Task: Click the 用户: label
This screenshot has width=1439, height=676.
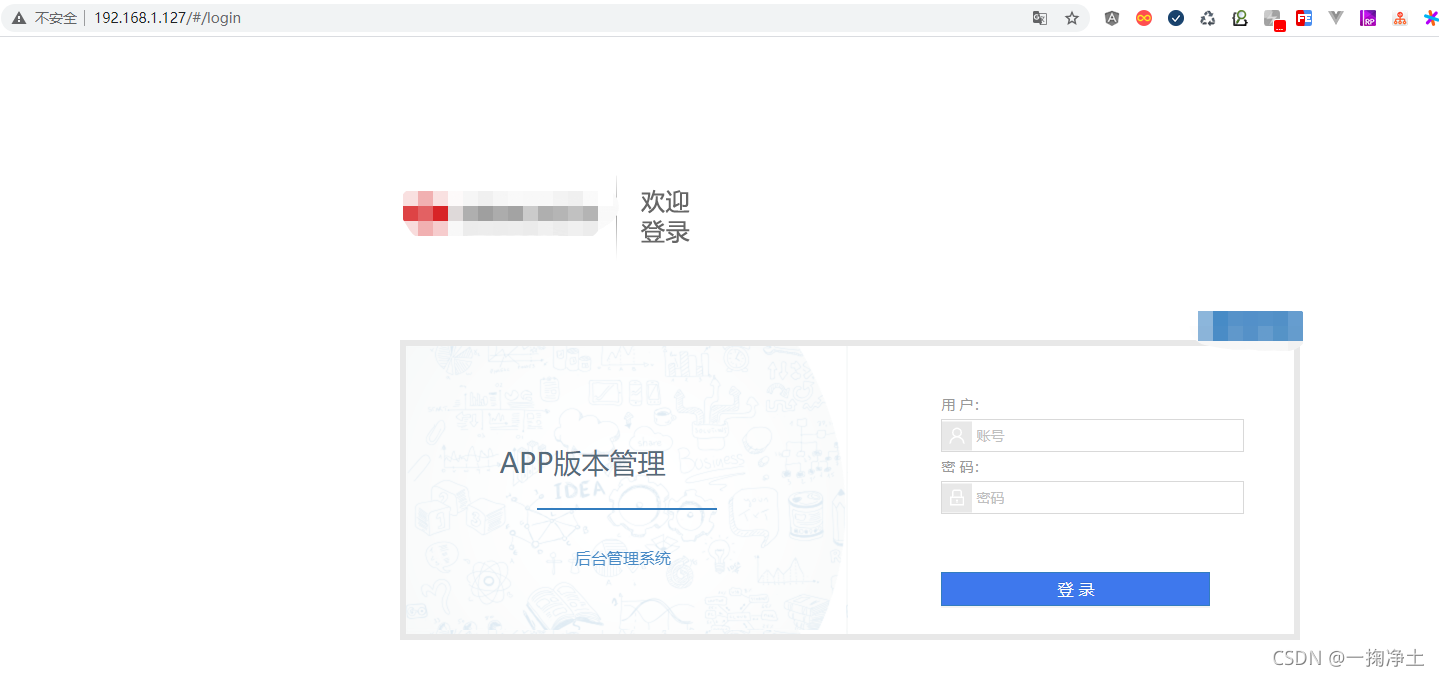Action: point(960,405)
